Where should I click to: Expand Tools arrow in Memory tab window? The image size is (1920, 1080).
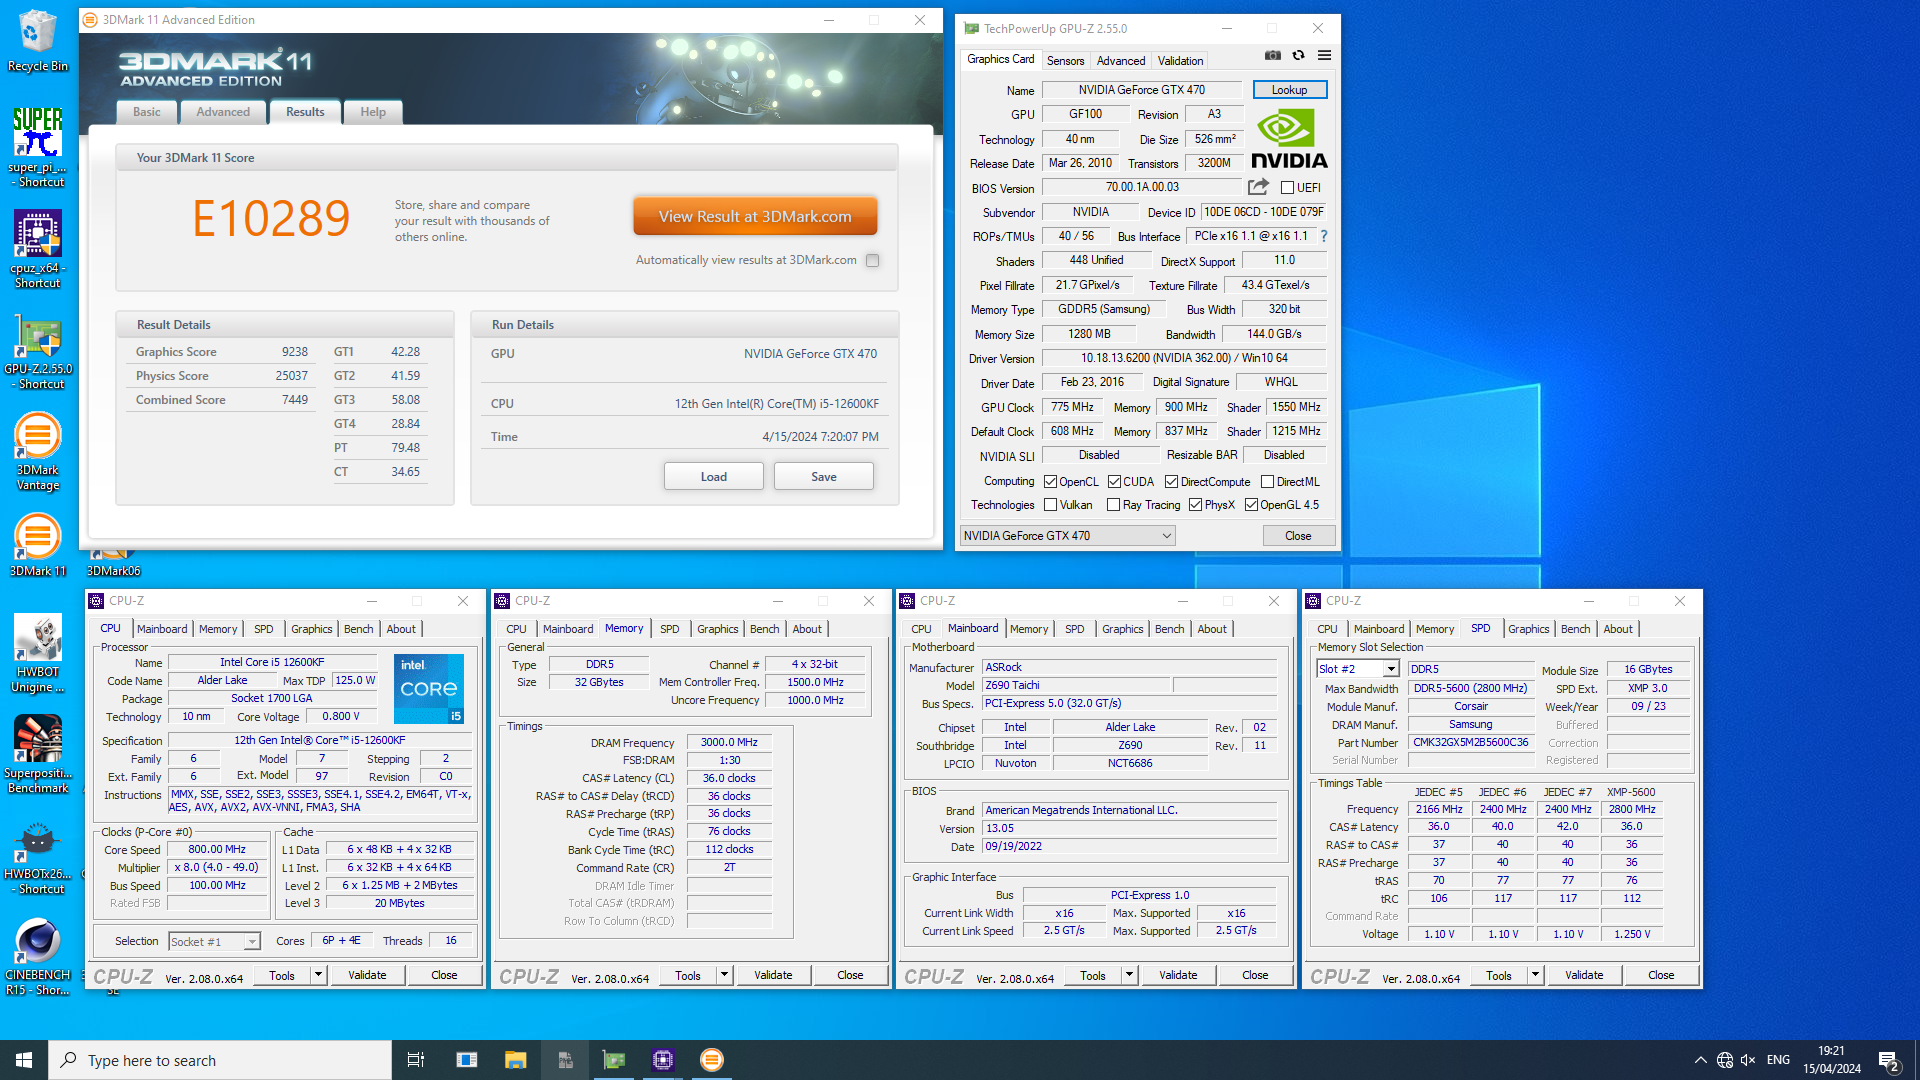tap(725, 975)
